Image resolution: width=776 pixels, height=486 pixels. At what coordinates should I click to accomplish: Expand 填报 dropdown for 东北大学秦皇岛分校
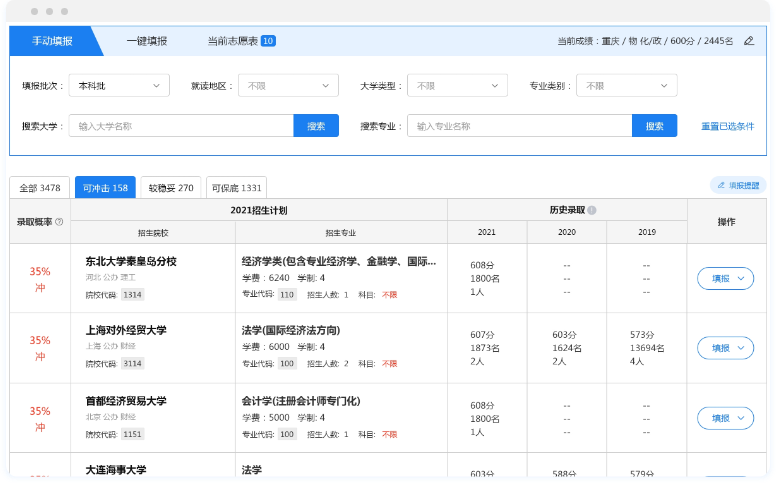(x=726, y=278)
